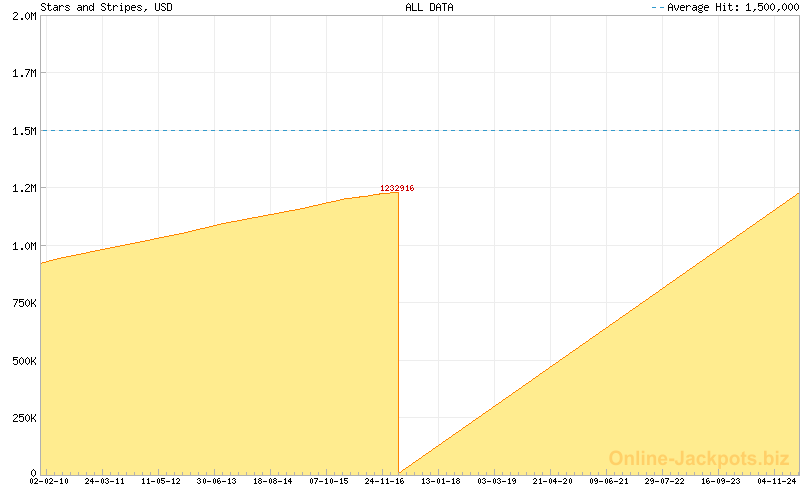Click the 30-06-13 x-axis tick label
Viewport: 800px width, 490px height.
point(217,481)
